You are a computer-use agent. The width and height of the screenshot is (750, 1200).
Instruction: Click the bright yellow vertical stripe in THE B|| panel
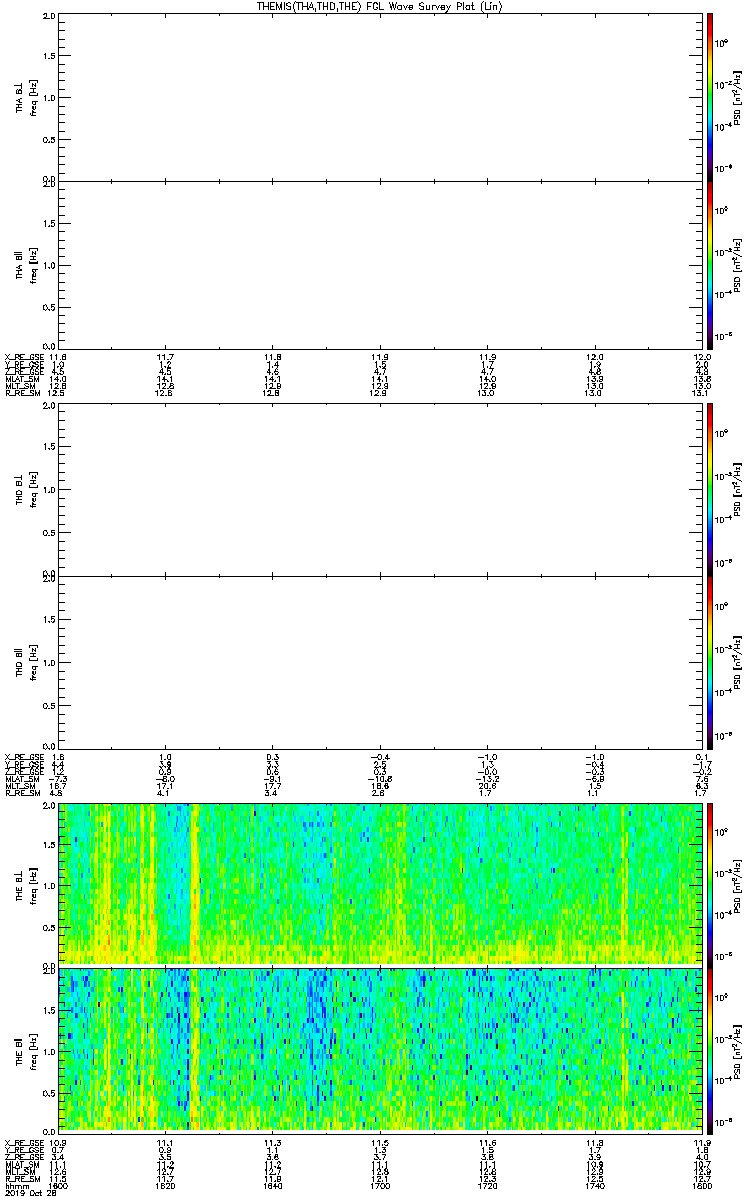[x=194, y=1050]
